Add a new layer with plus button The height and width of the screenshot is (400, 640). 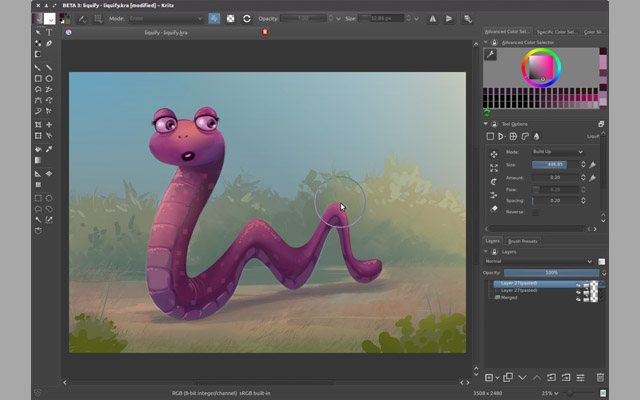click(x=489, y=378)
